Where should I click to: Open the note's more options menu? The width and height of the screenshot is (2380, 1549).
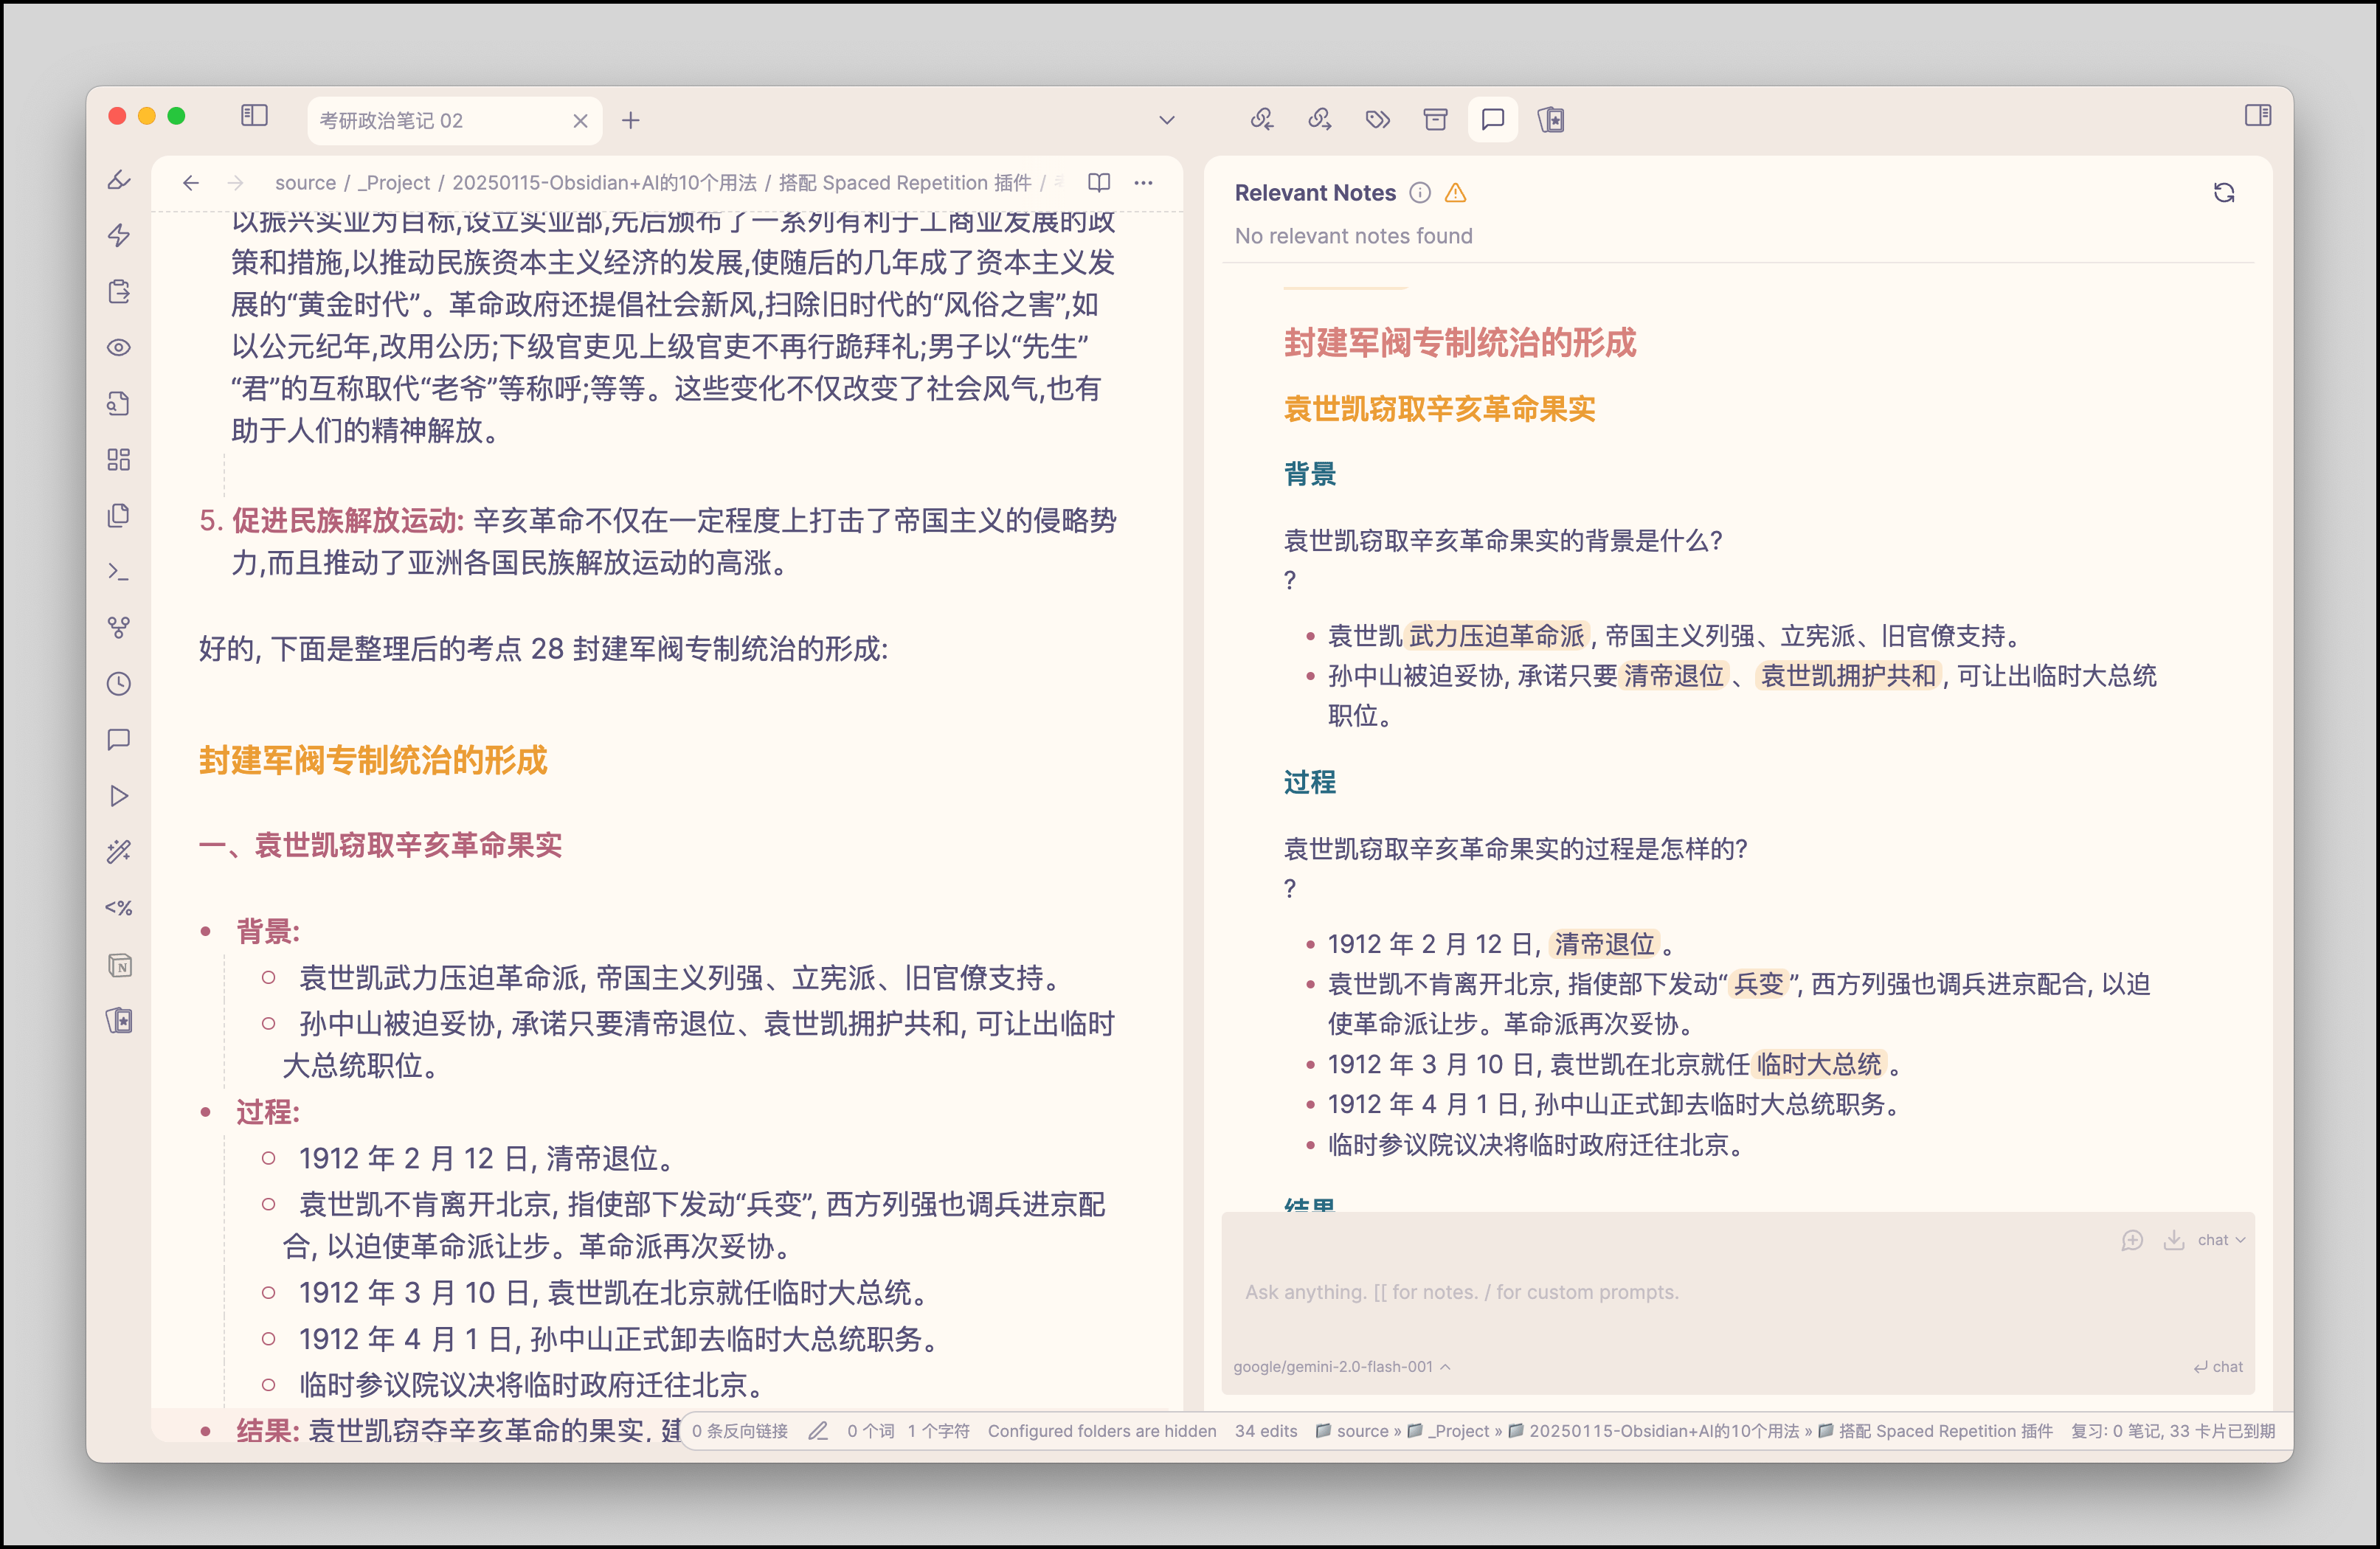(x=1143, y=183)
